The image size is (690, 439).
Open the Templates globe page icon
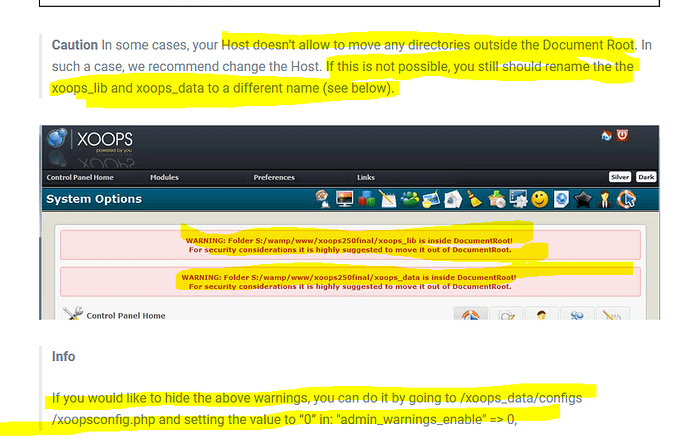coord(561,199)
